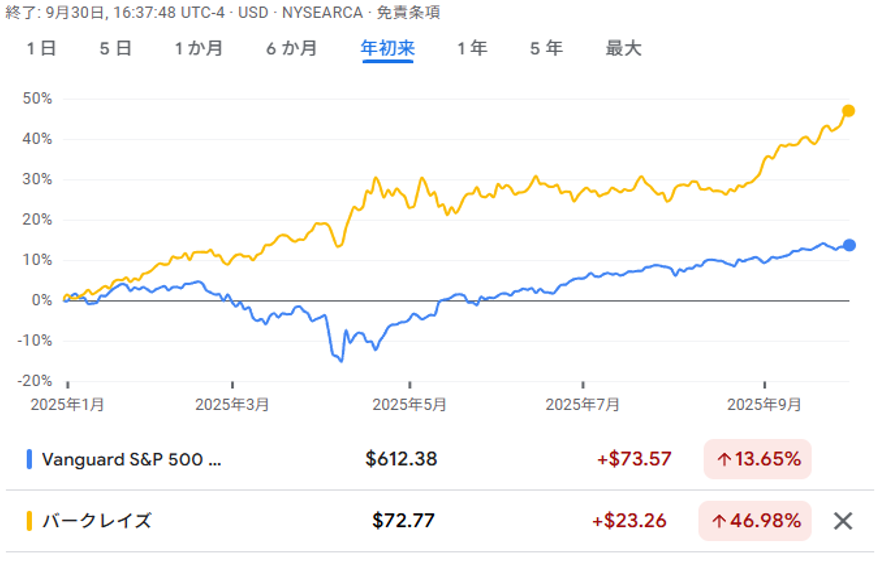
Task: Select the 年初来 tab
Action: (x=387, y=48)
